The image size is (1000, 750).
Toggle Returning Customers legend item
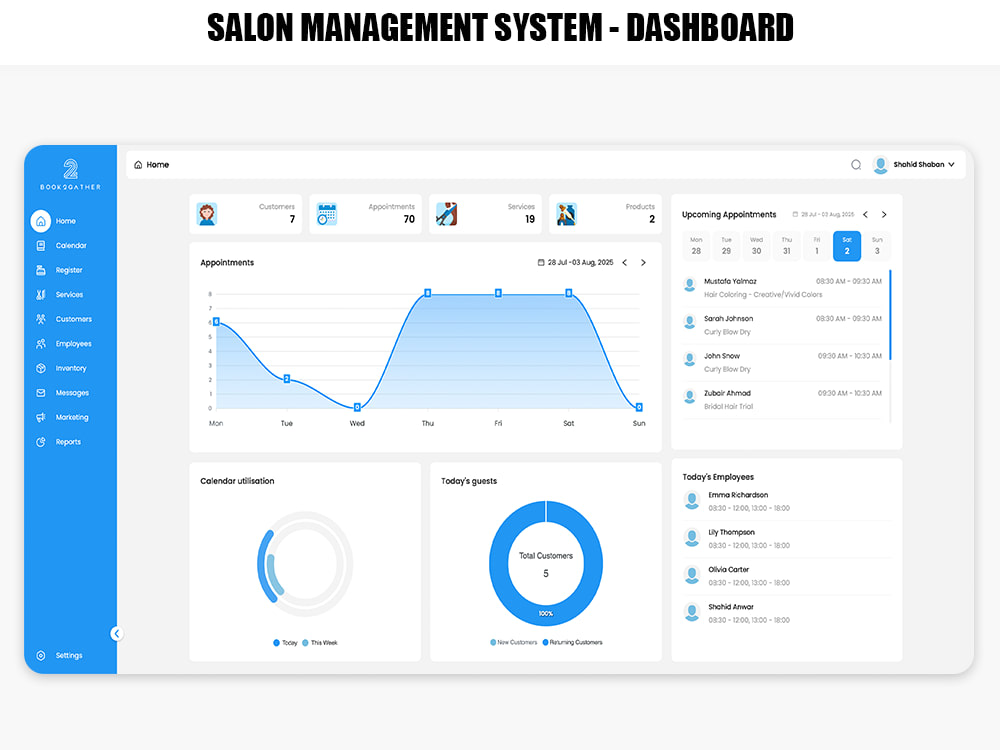pyautogui.click(x=572, y=642)
